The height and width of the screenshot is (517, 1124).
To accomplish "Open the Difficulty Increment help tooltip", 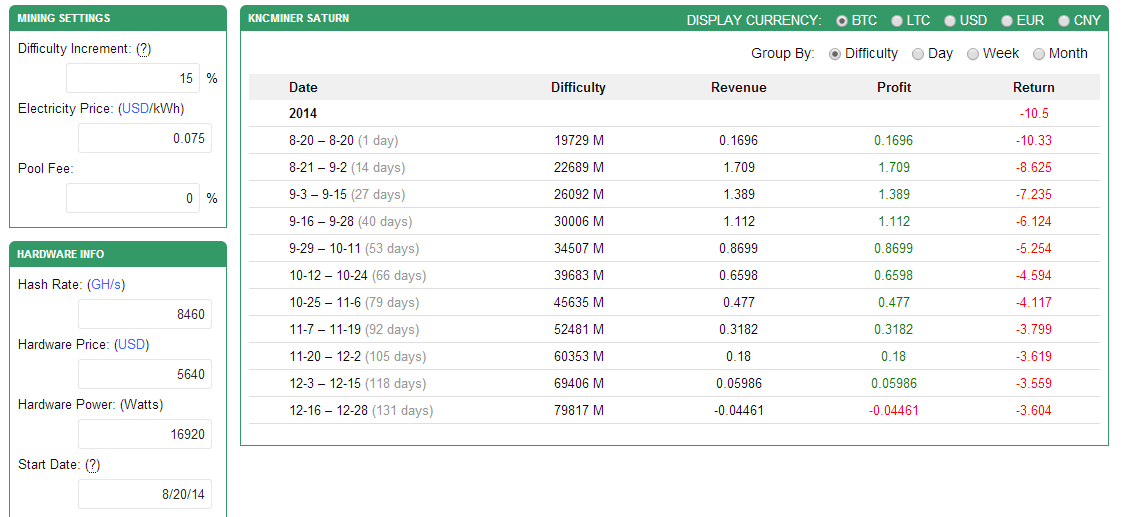I will pos(144,49).
